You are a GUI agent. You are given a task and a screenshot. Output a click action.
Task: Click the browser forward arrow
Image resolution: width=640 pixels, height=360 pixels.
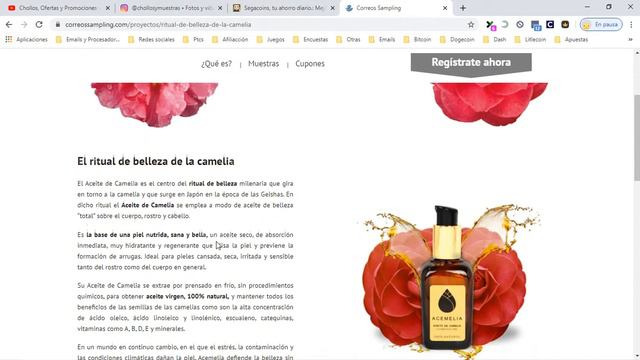(x=24, y=24)
